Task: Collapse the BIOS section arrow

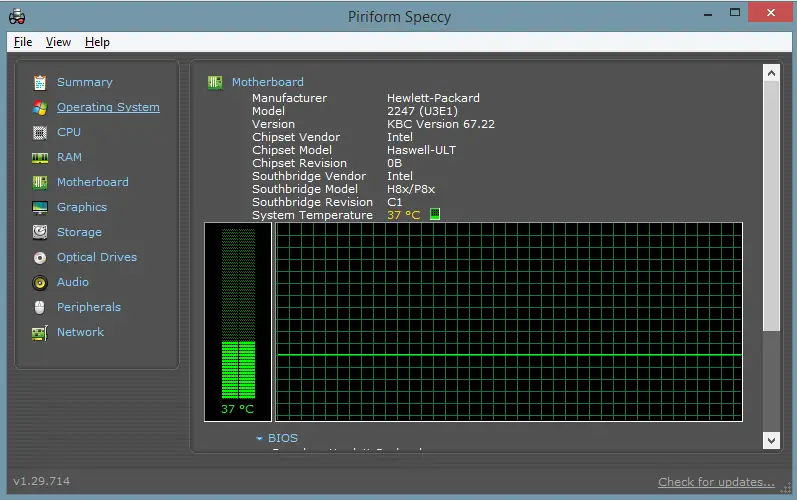Action: (x=259, y=438)
